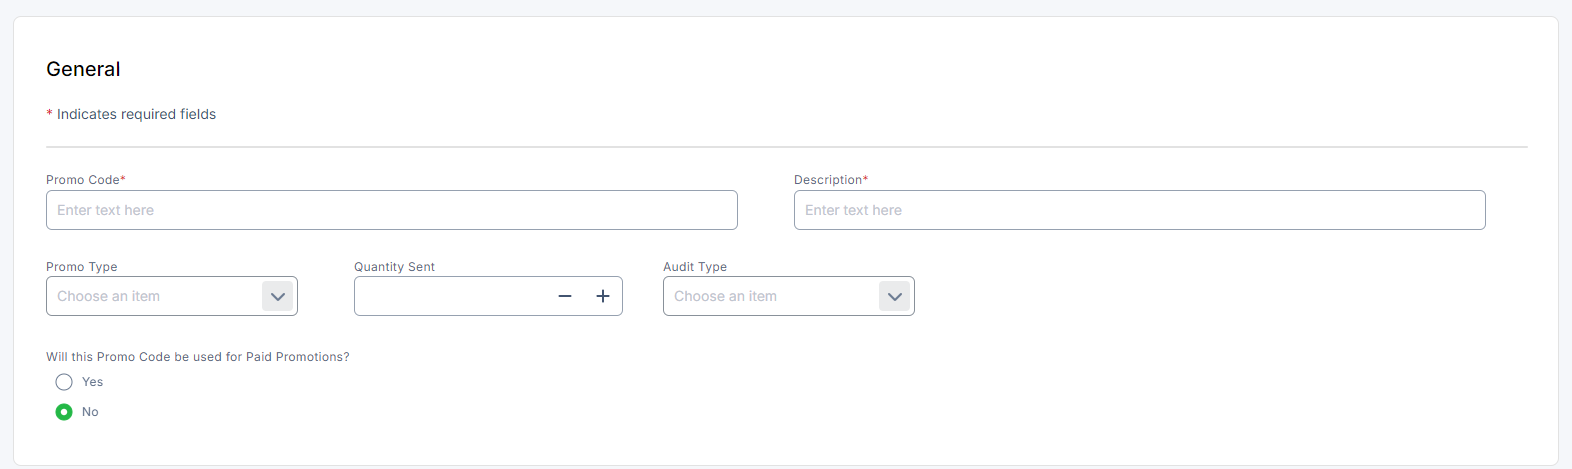Decrease Quantity Sent with the minus icon
The image size is (1572, 469).
click(x=565, y=296)
